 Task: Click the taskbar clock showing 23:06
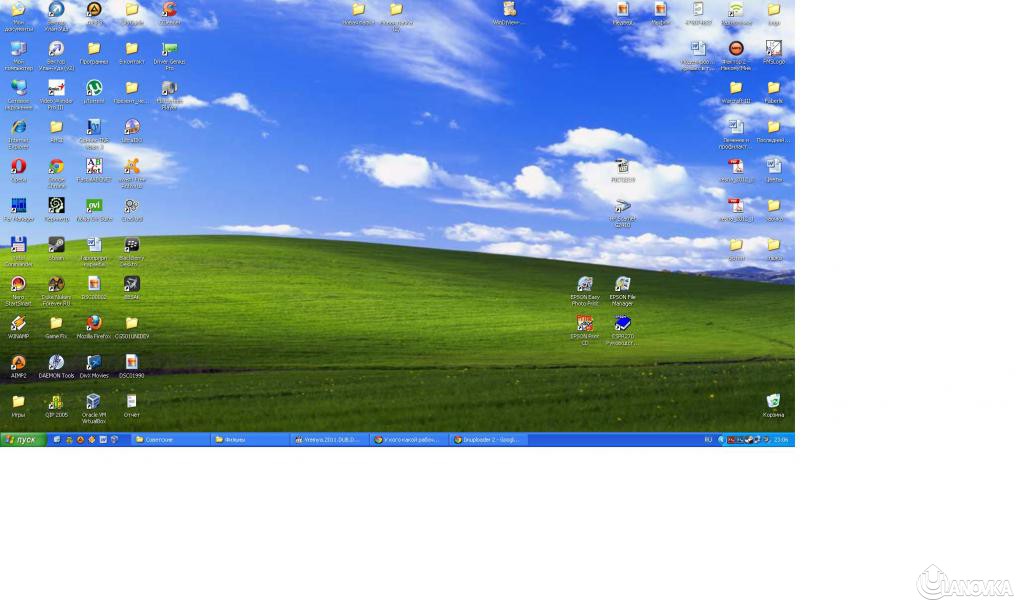(781, 440)
